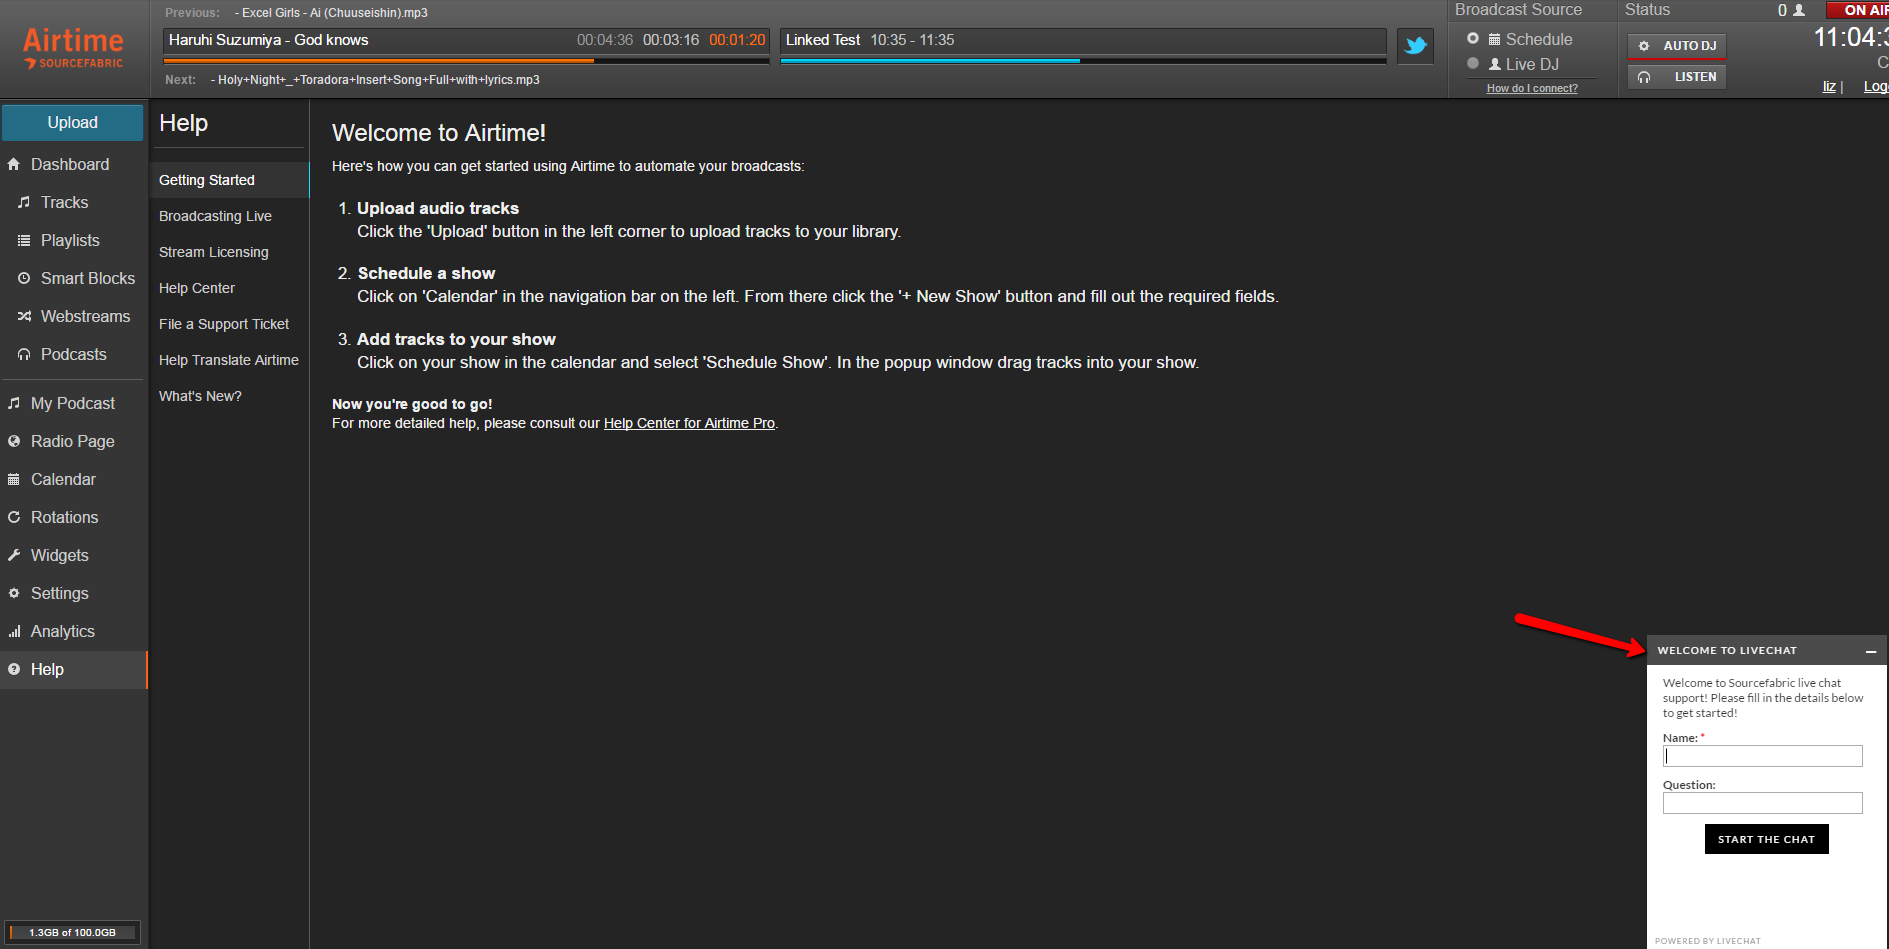Screen dimensions: 1889x949
Task: Click the Calendar grid icon
Action: pyautogui.click(x=14, y=479)
